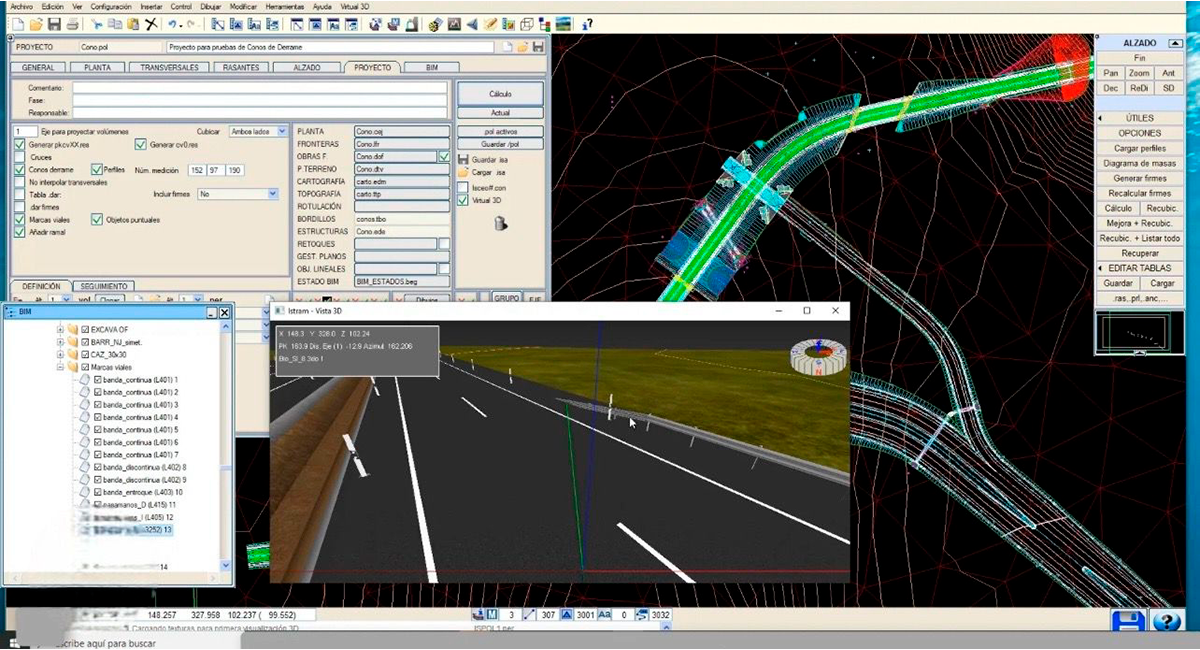Image resolution: width=1200 pixels, height=650 pixels.
Task: Switch to the TRANSVERSALES tab
Action: (x=169, y=67)
